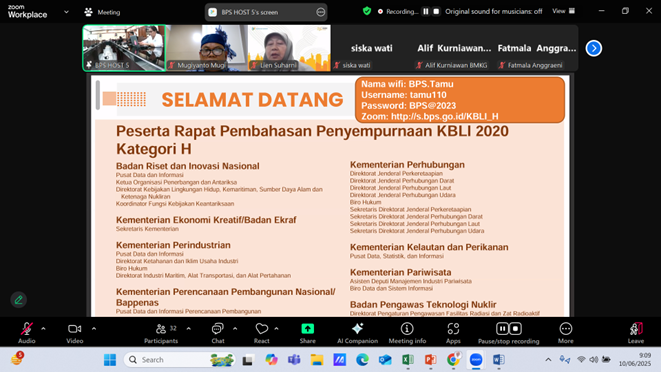This screenshot has height=372, width=661.
Task: Expand chat options caret
Action: 235,329
